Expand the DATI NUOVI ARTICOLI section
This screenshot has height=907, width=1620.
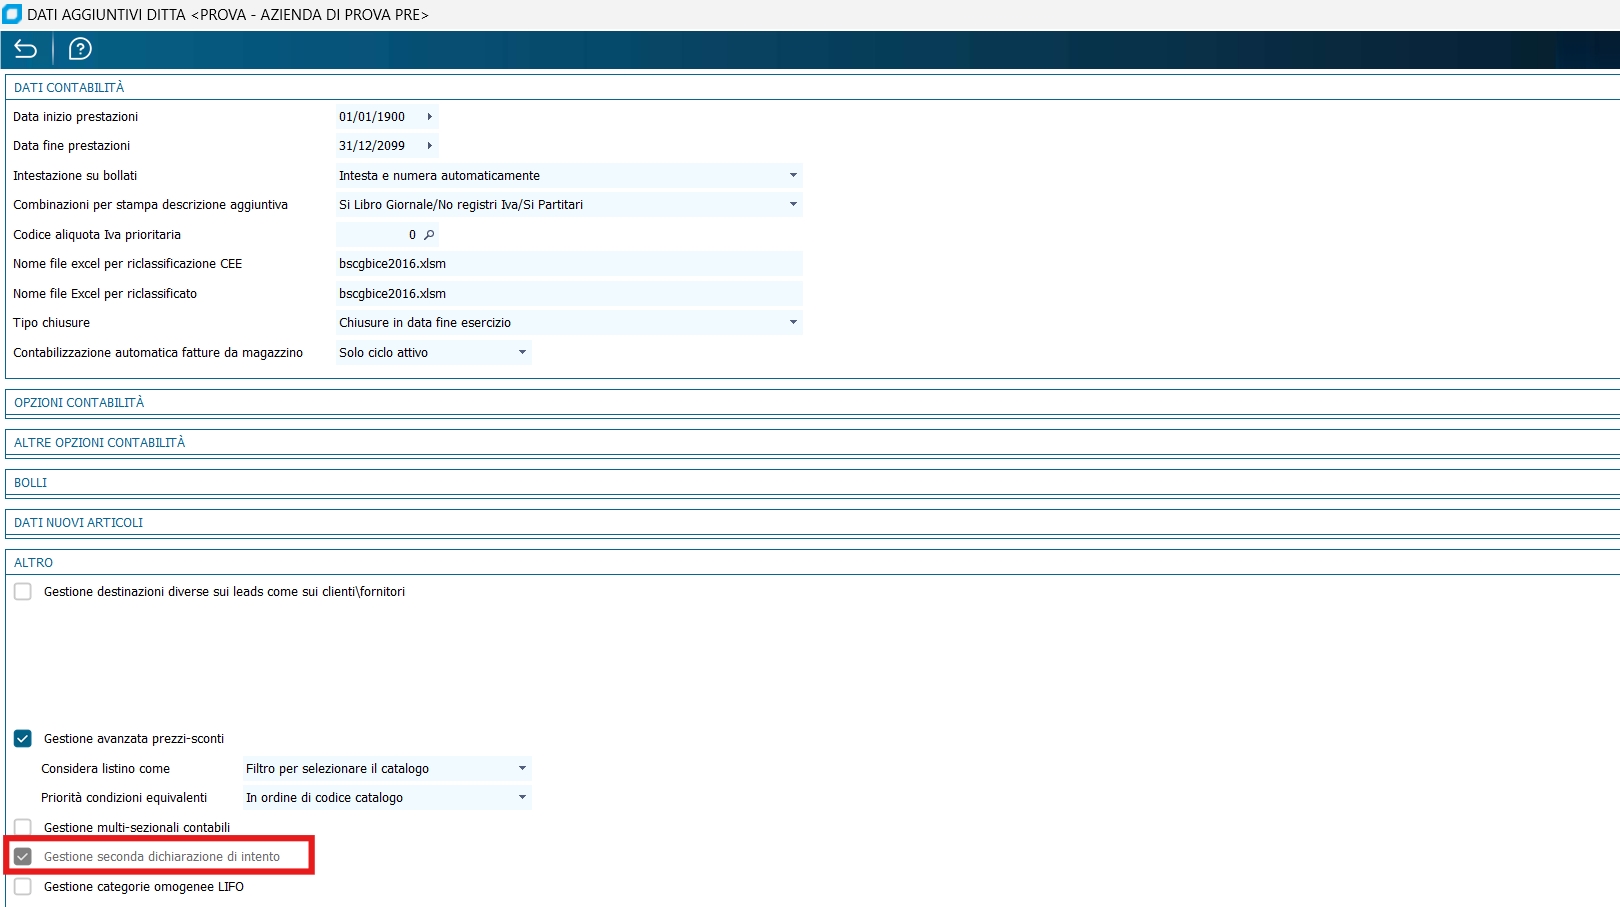click(x=79, y=523)
